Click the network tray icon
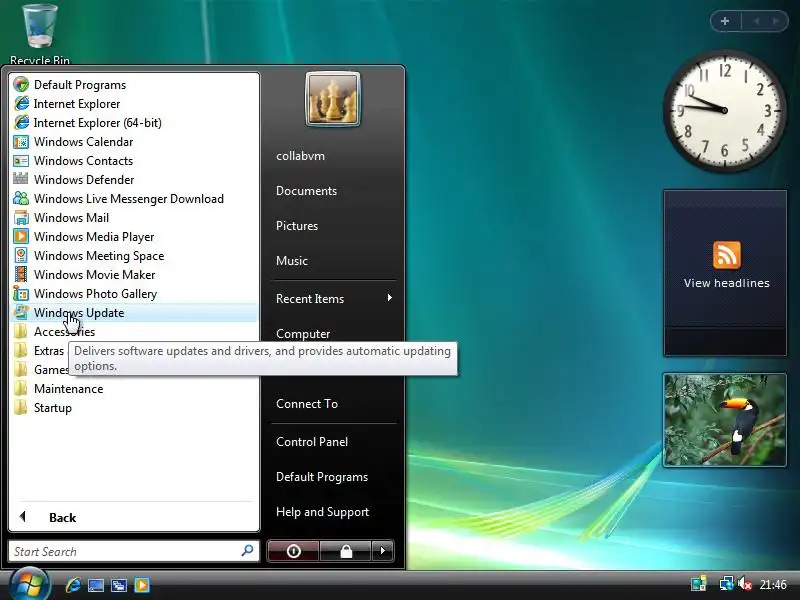The width and height of the screenshot is (800, 600). 726,584
